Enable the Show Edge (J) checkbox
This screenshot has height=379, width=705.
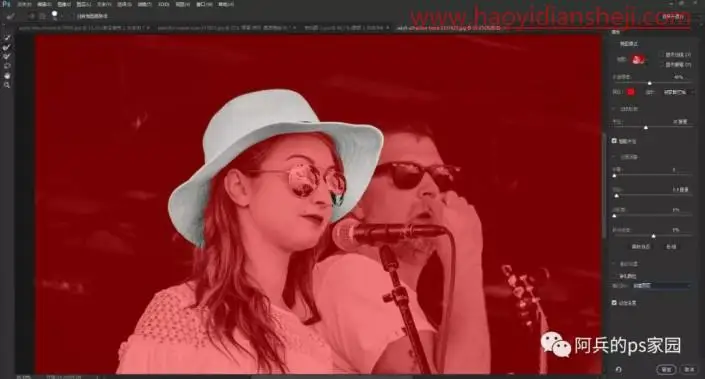point(662,54)
